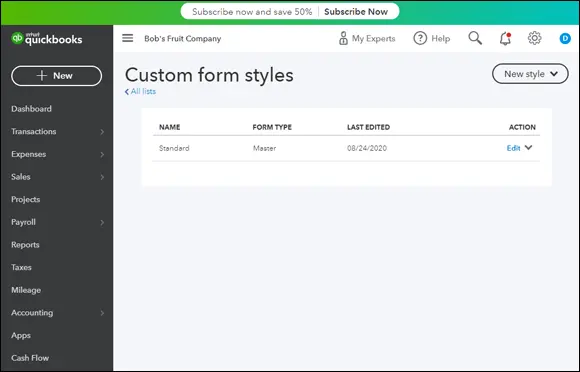Open Dashboard in the sidebar
The width and height of the screenshot is (580, 372).
(x=31, y=109)
